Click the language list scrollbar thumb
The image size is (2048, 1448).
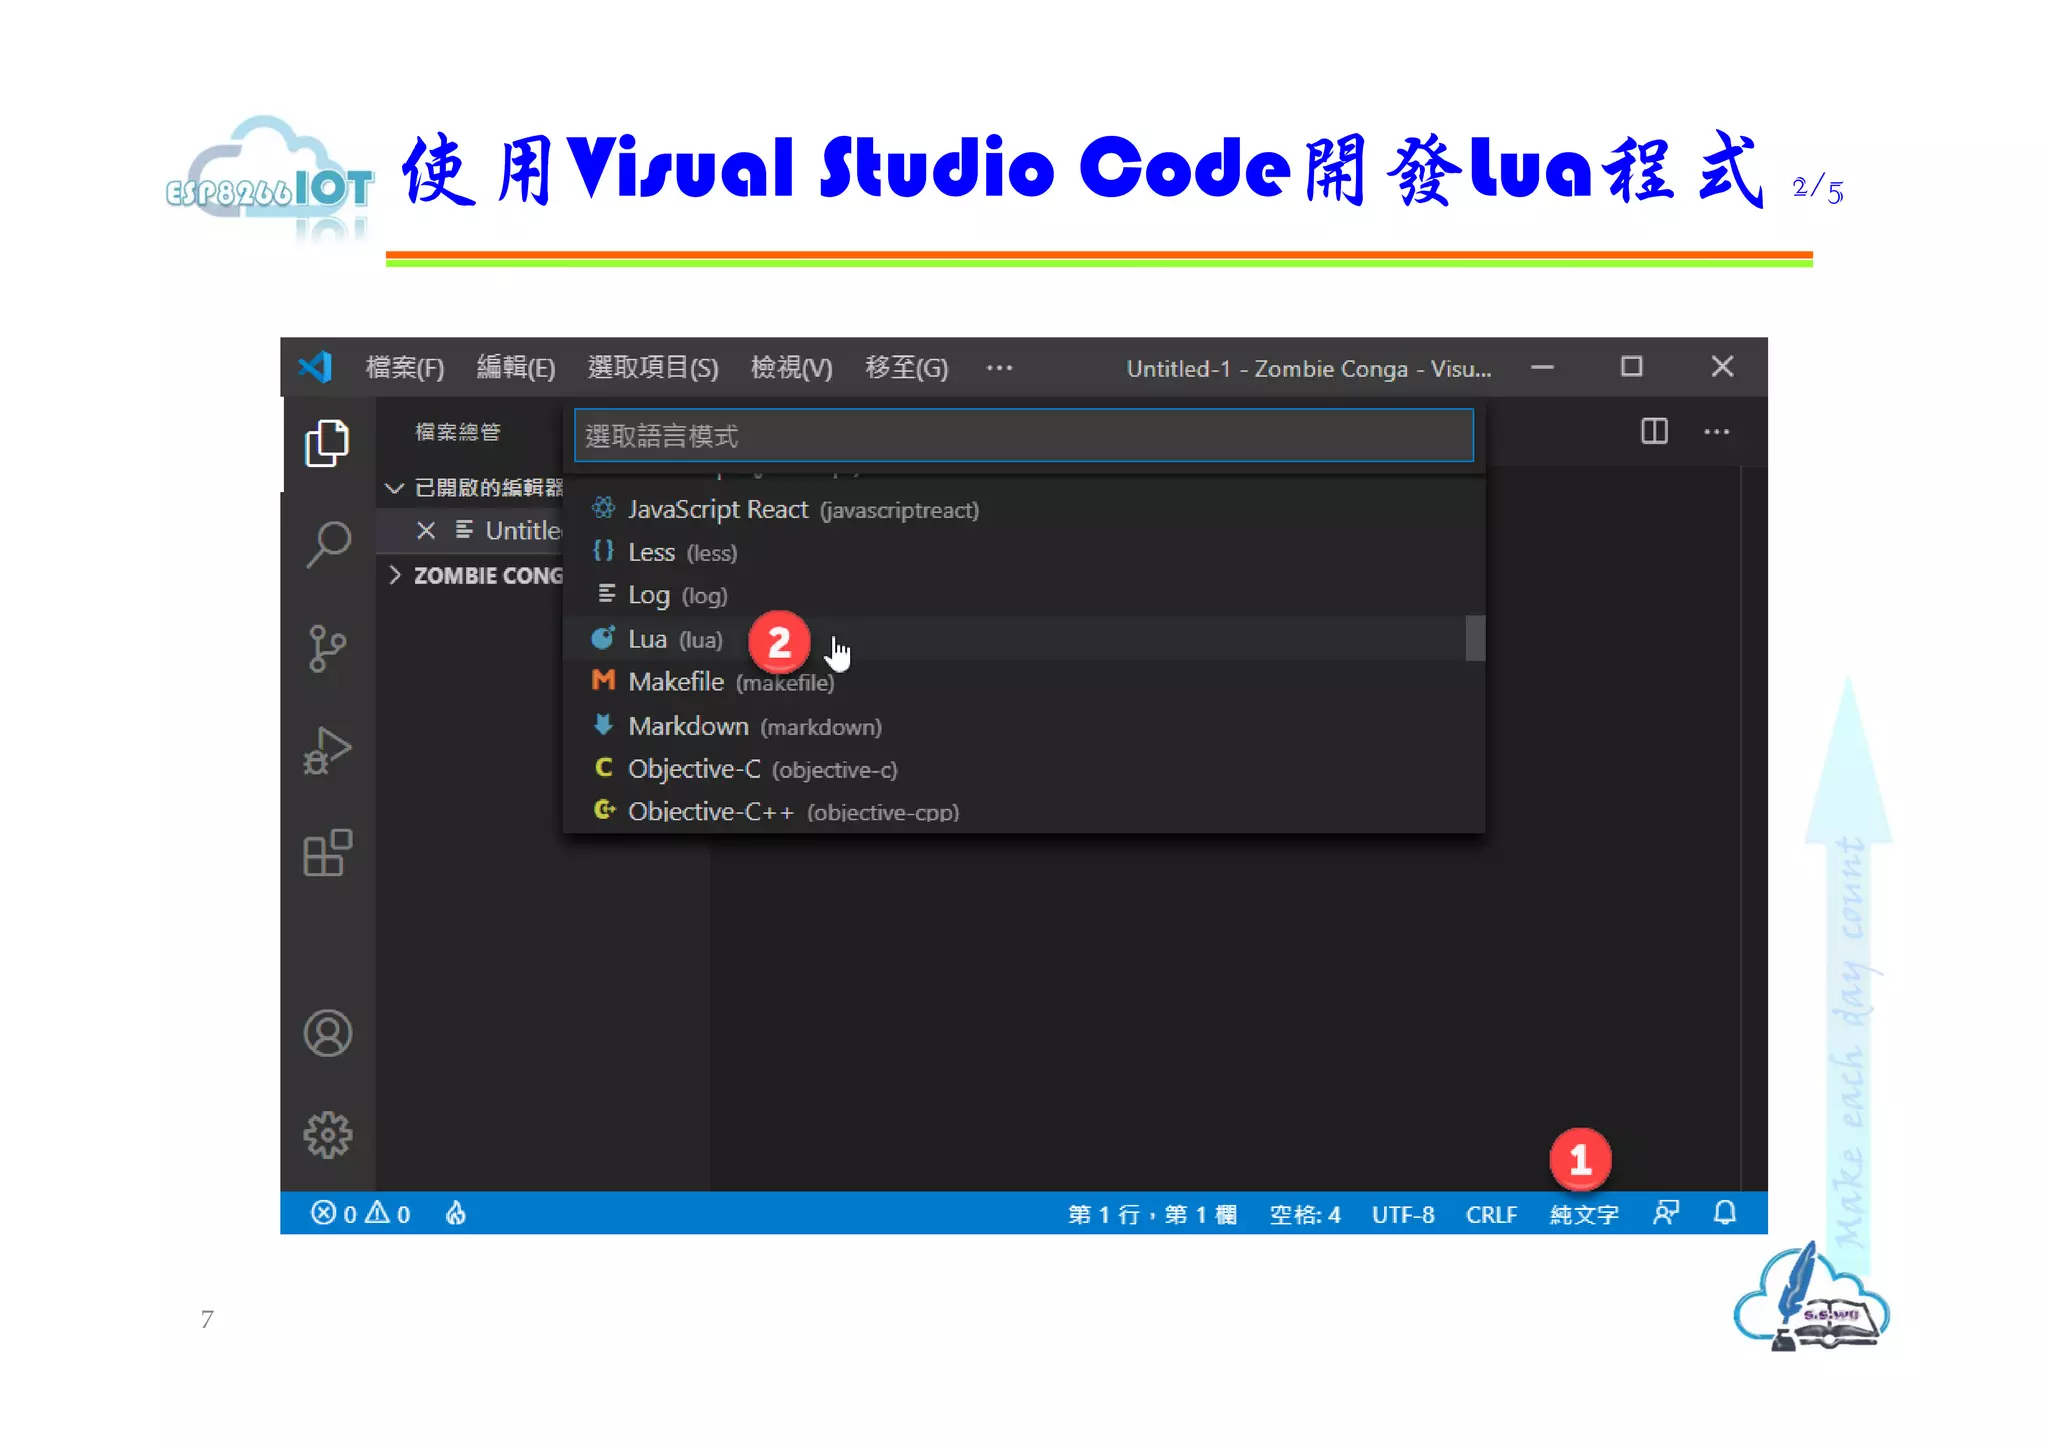[x=1475, y=638]
